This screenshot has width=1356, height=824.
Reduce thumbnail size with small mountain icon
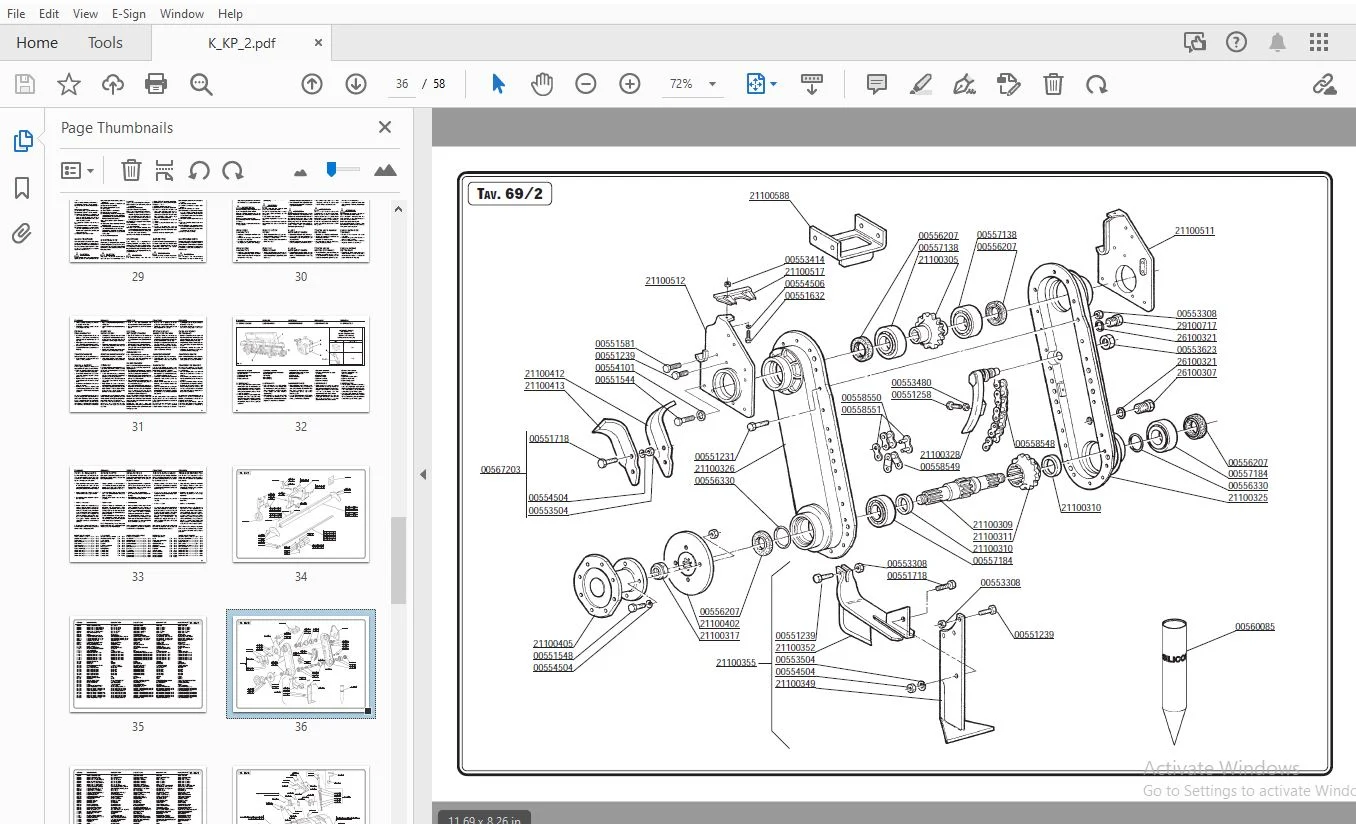point(300,172)
